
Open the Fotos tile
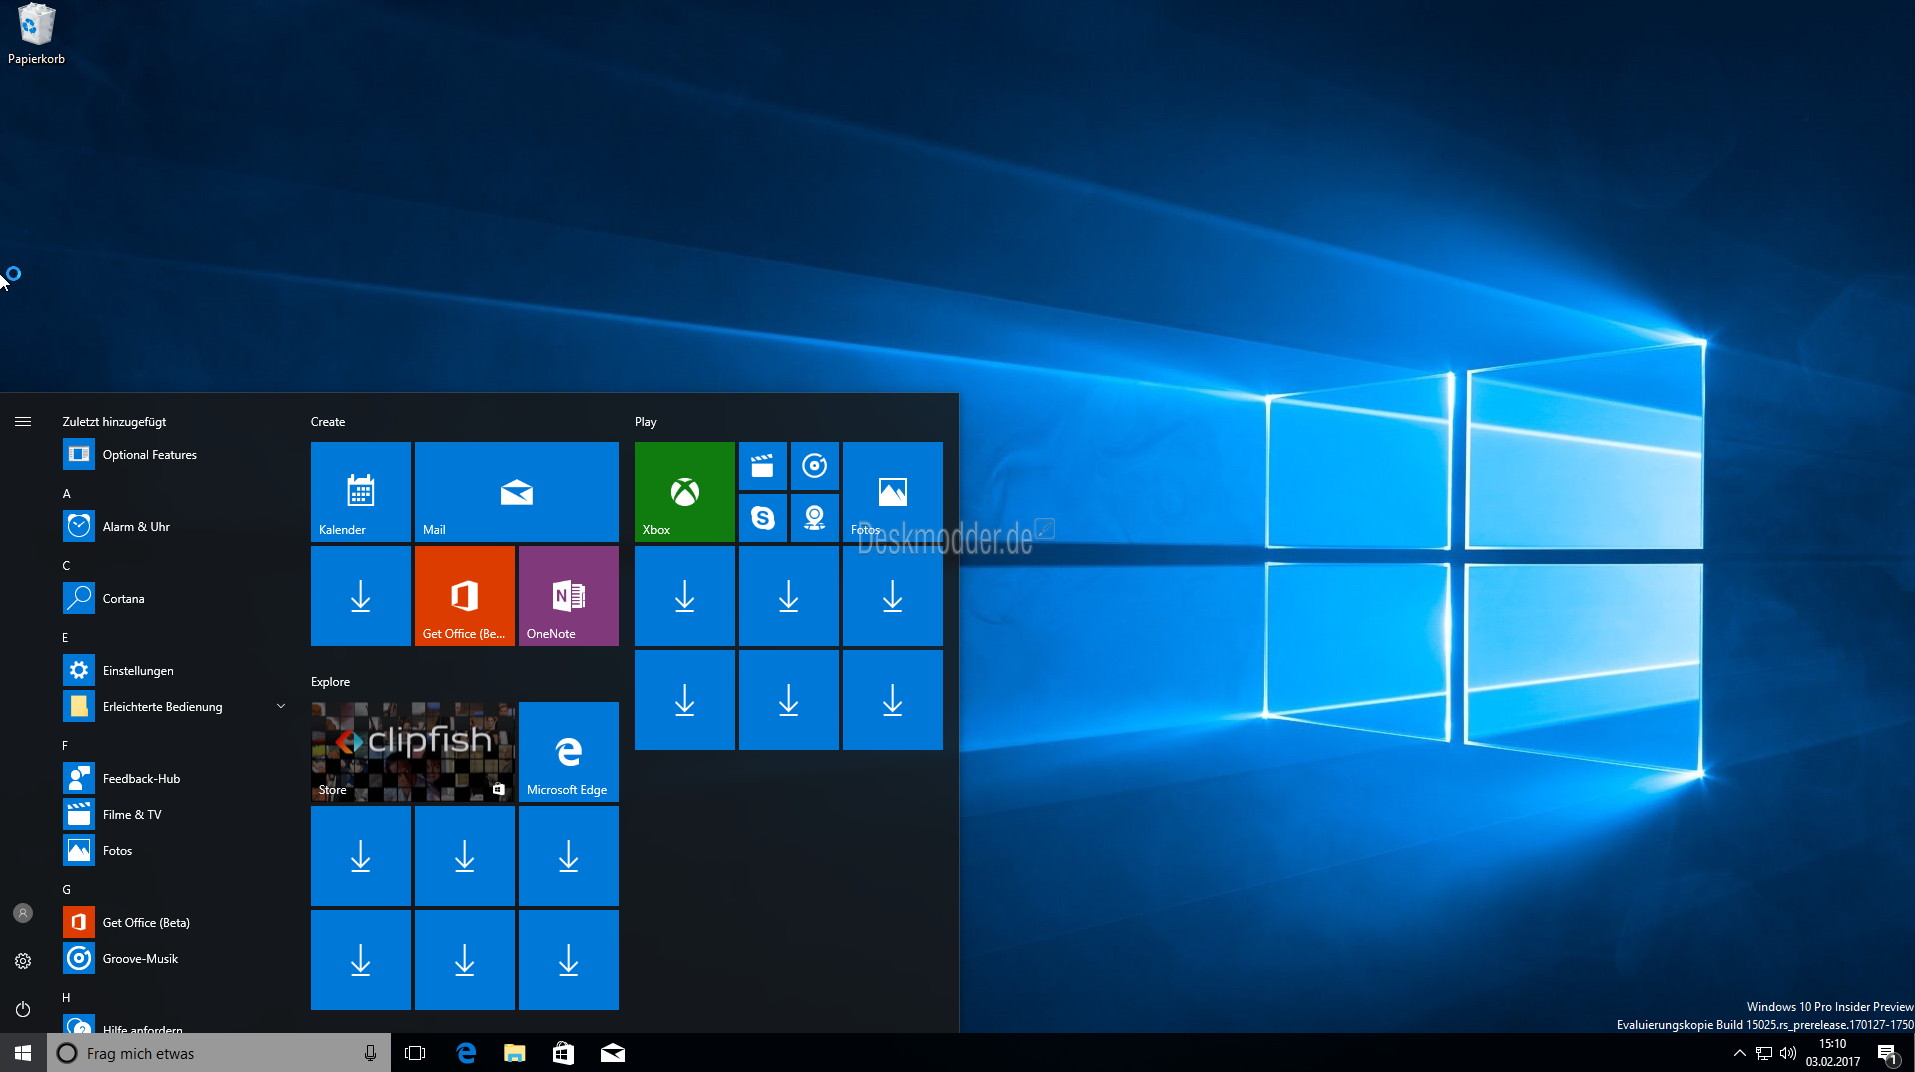coord(893,492)
